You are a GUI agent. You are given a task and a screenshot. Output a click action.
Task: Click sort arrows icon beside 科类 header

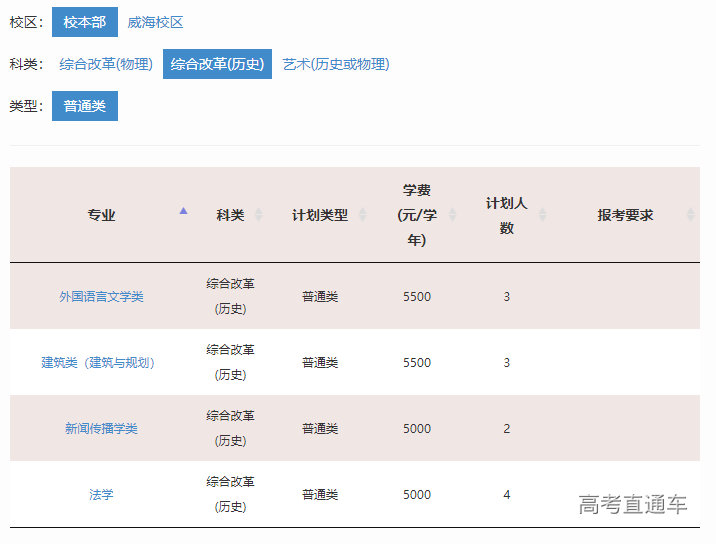[259, 215]
